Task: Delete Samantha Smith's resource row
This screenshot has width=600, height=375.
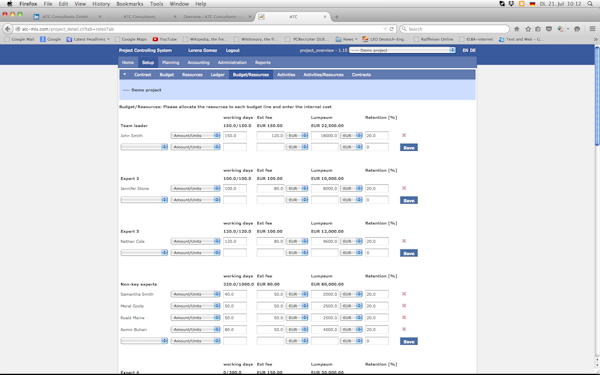Action: (404, 294)
